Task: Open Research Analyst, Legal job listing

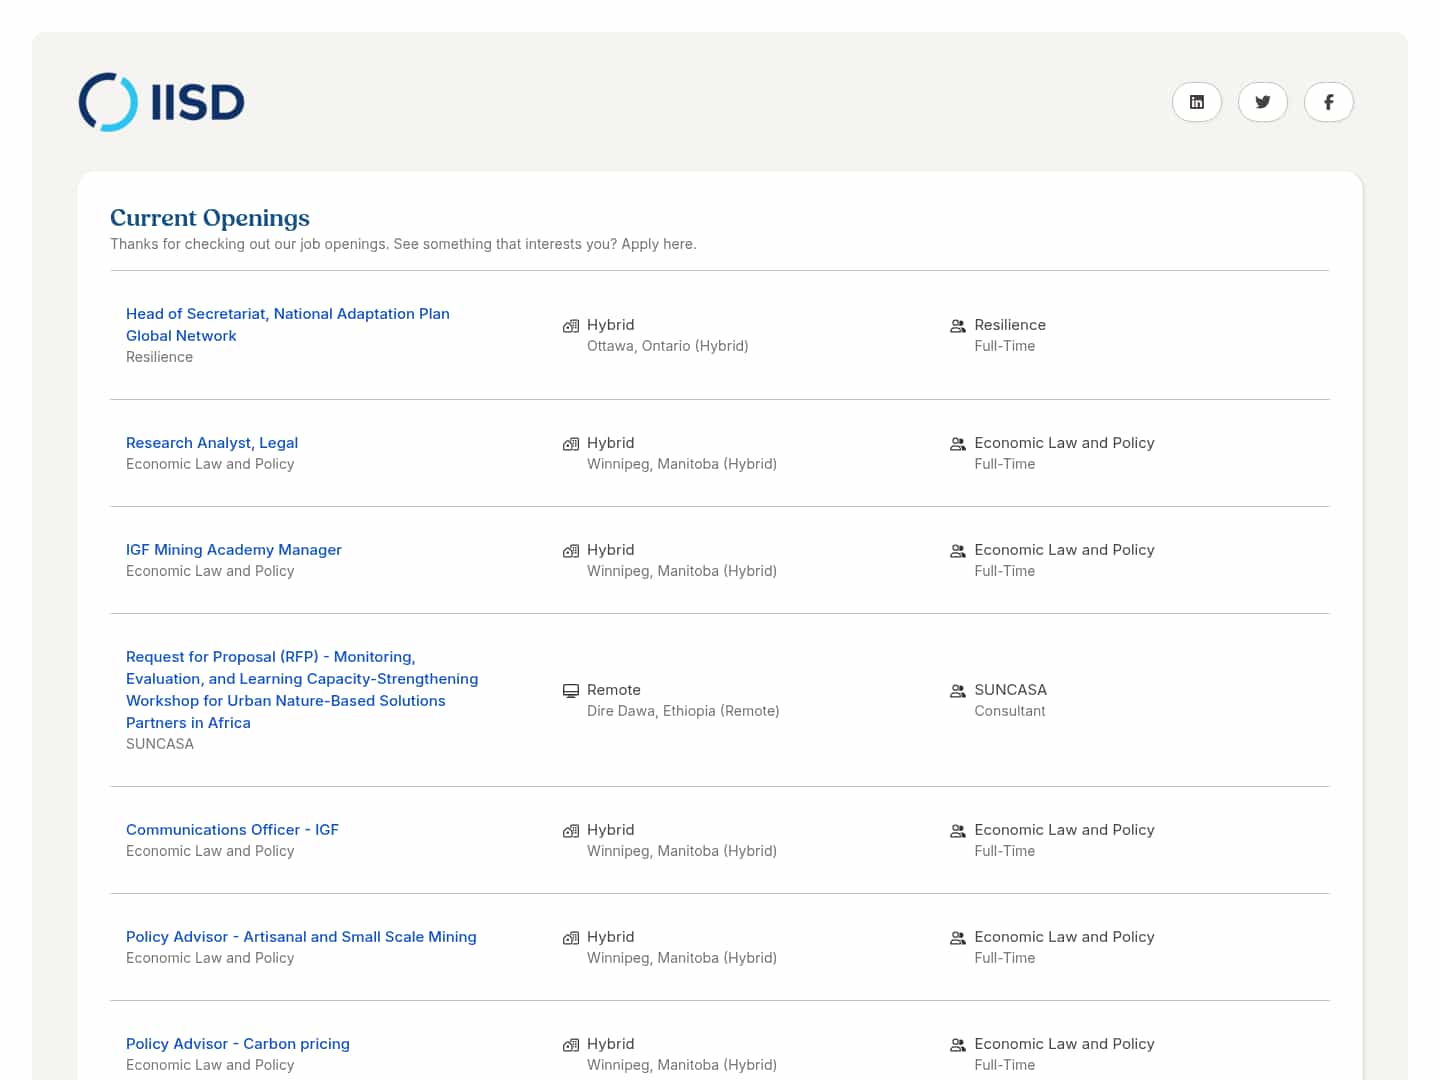Action: 212,443
